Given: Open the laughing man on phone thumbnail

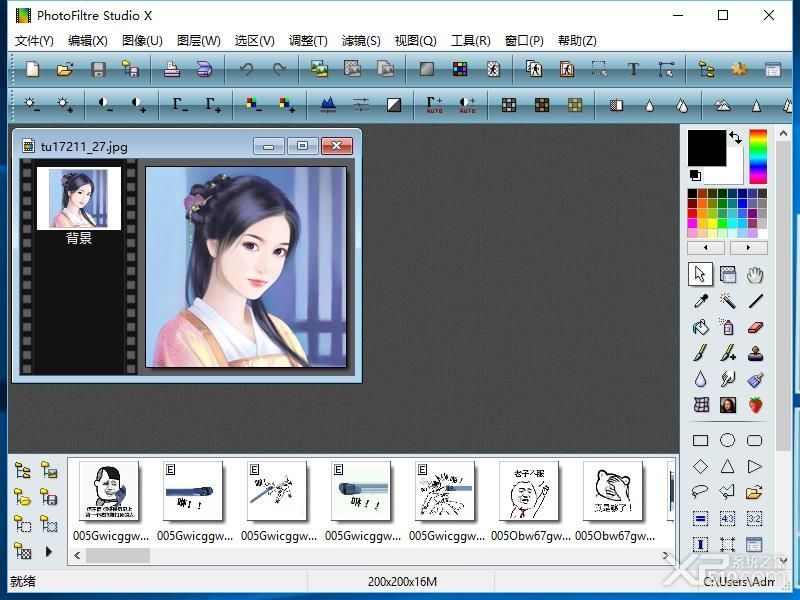Looking at the screenshot, I should 109,491.
